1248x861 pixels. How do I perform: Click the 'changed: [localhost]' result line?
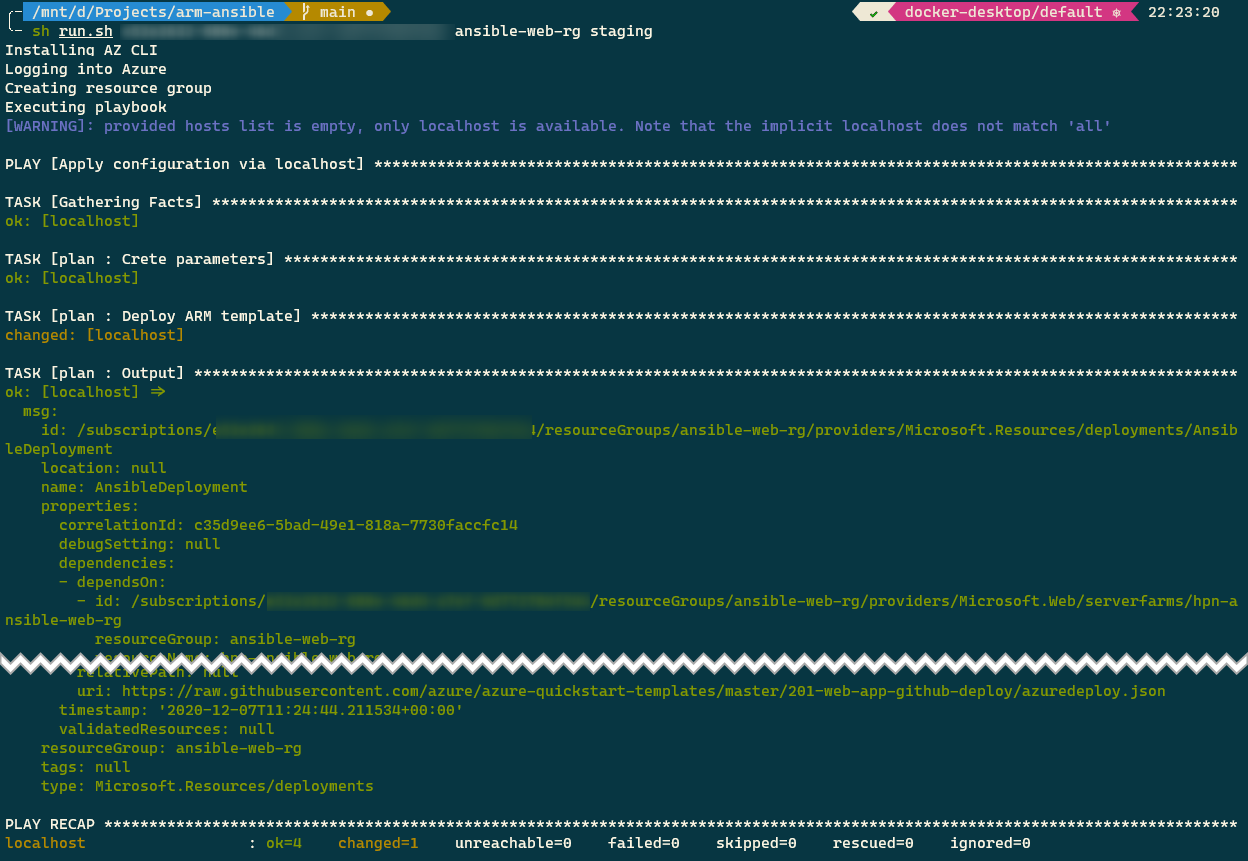coord(94,335)
